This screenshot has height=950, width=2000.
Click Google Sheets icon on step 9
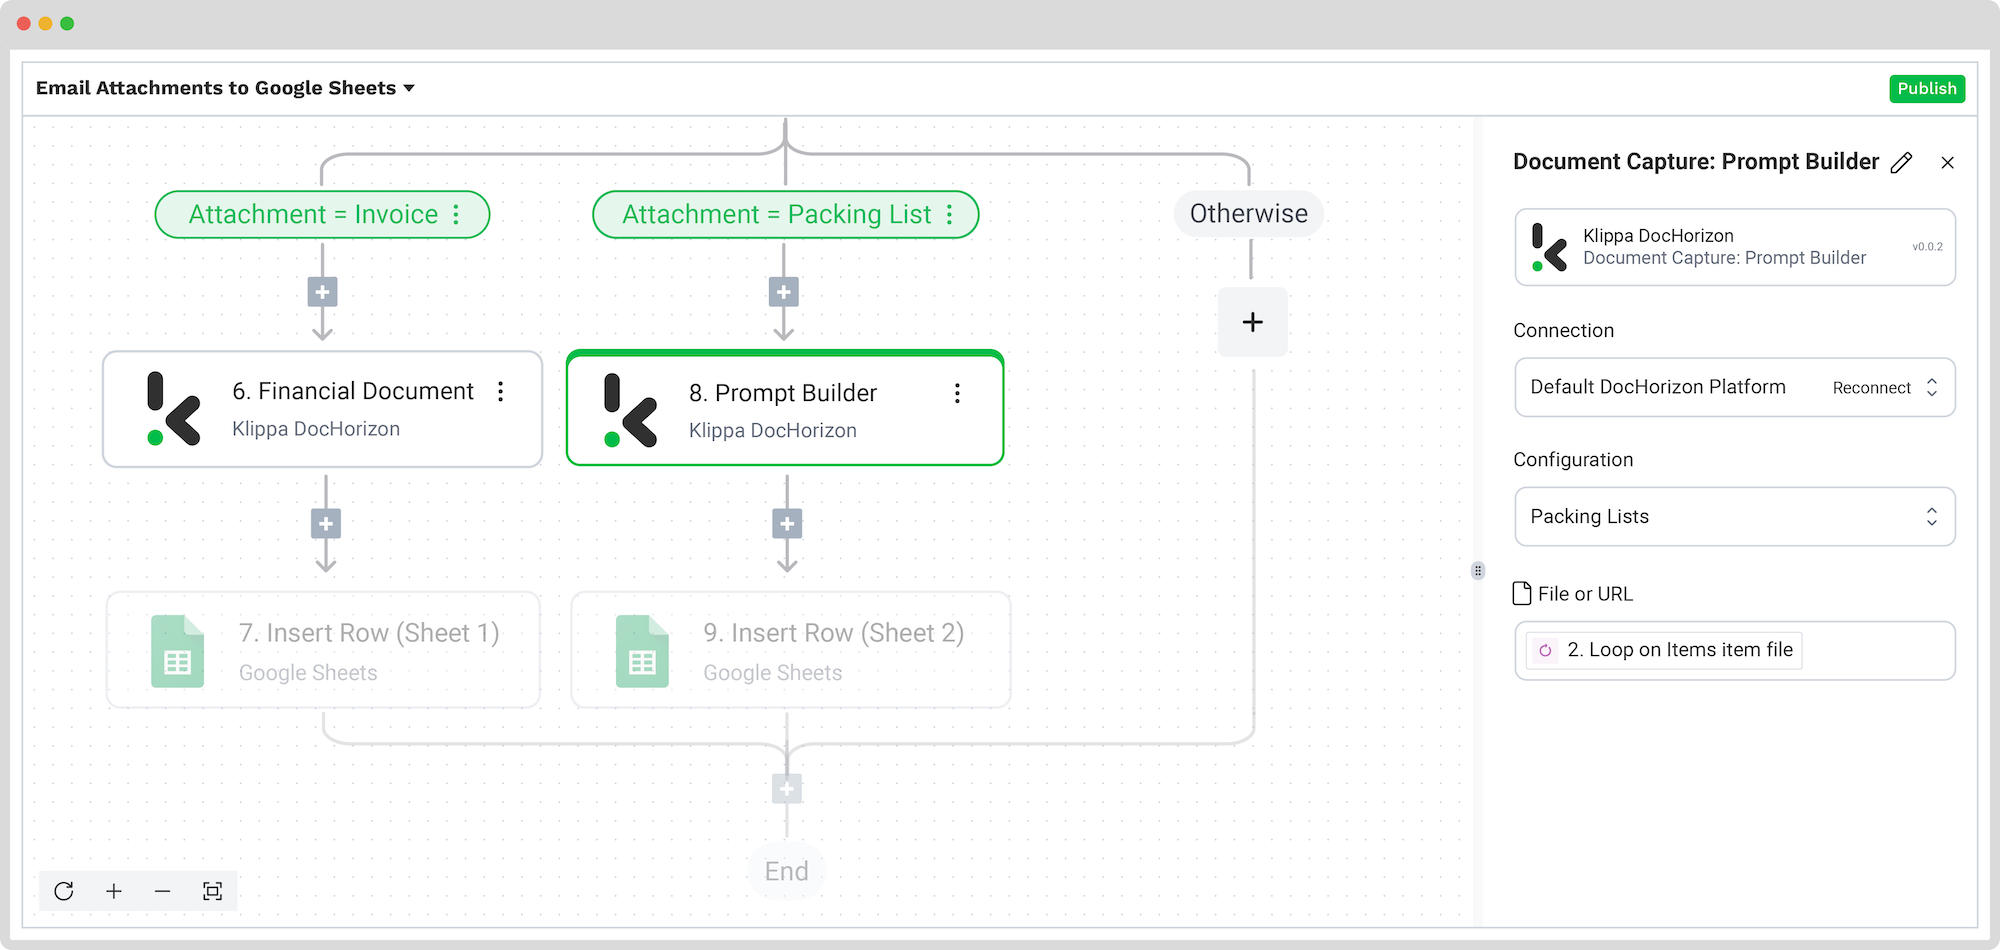642,651
